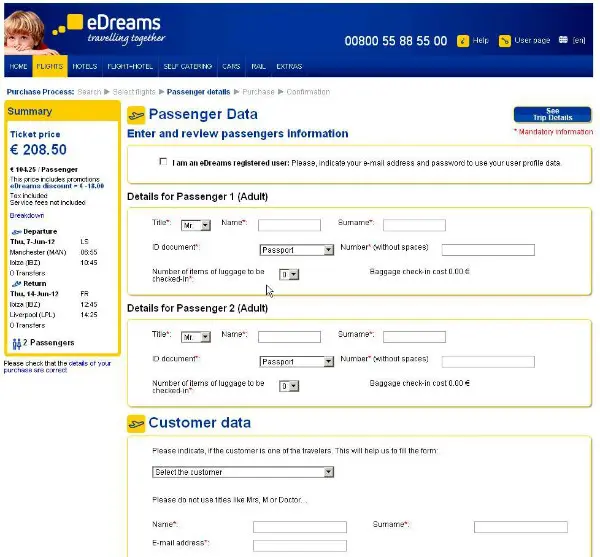Expand the Select the customer dropdown
Screen dimensions: 600x557
(243, 472)
